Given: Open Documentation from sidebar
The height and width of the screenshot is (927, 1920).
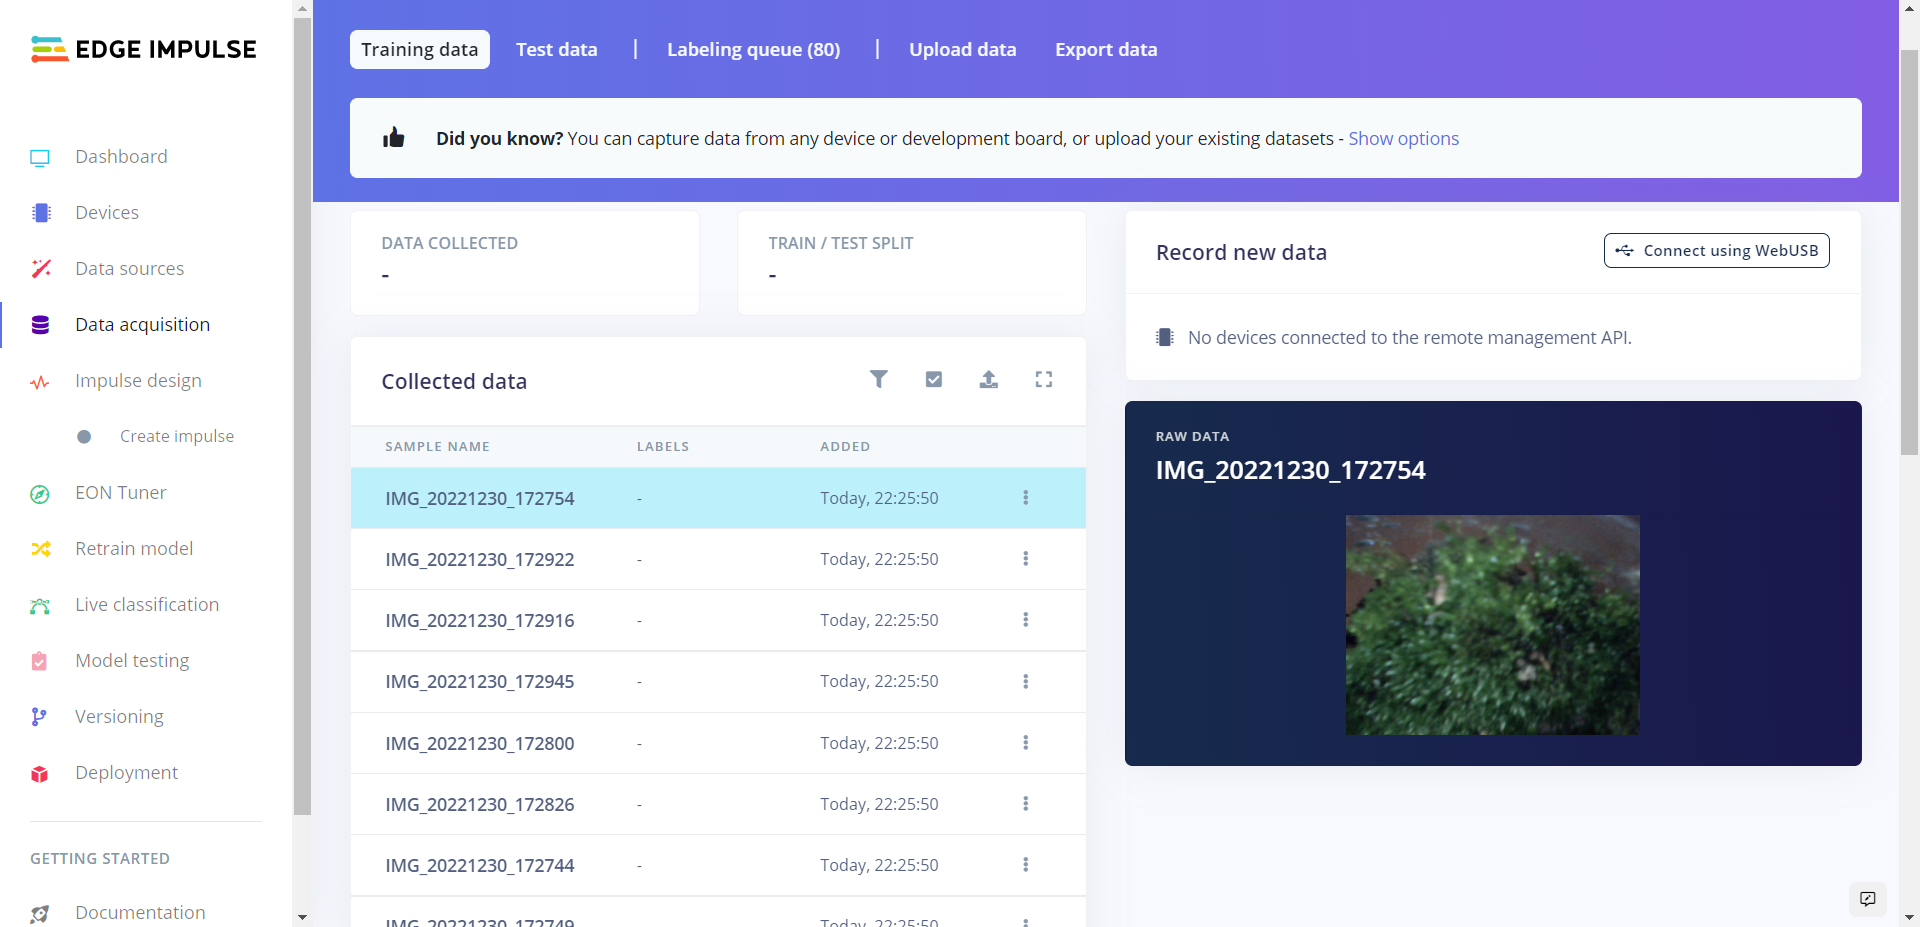Looking at the screenshot, I should pos(140,913).
